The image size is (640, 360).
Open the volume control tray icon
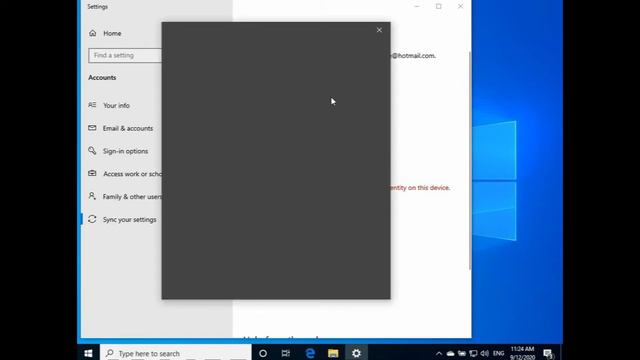click(x=485, y=353)
